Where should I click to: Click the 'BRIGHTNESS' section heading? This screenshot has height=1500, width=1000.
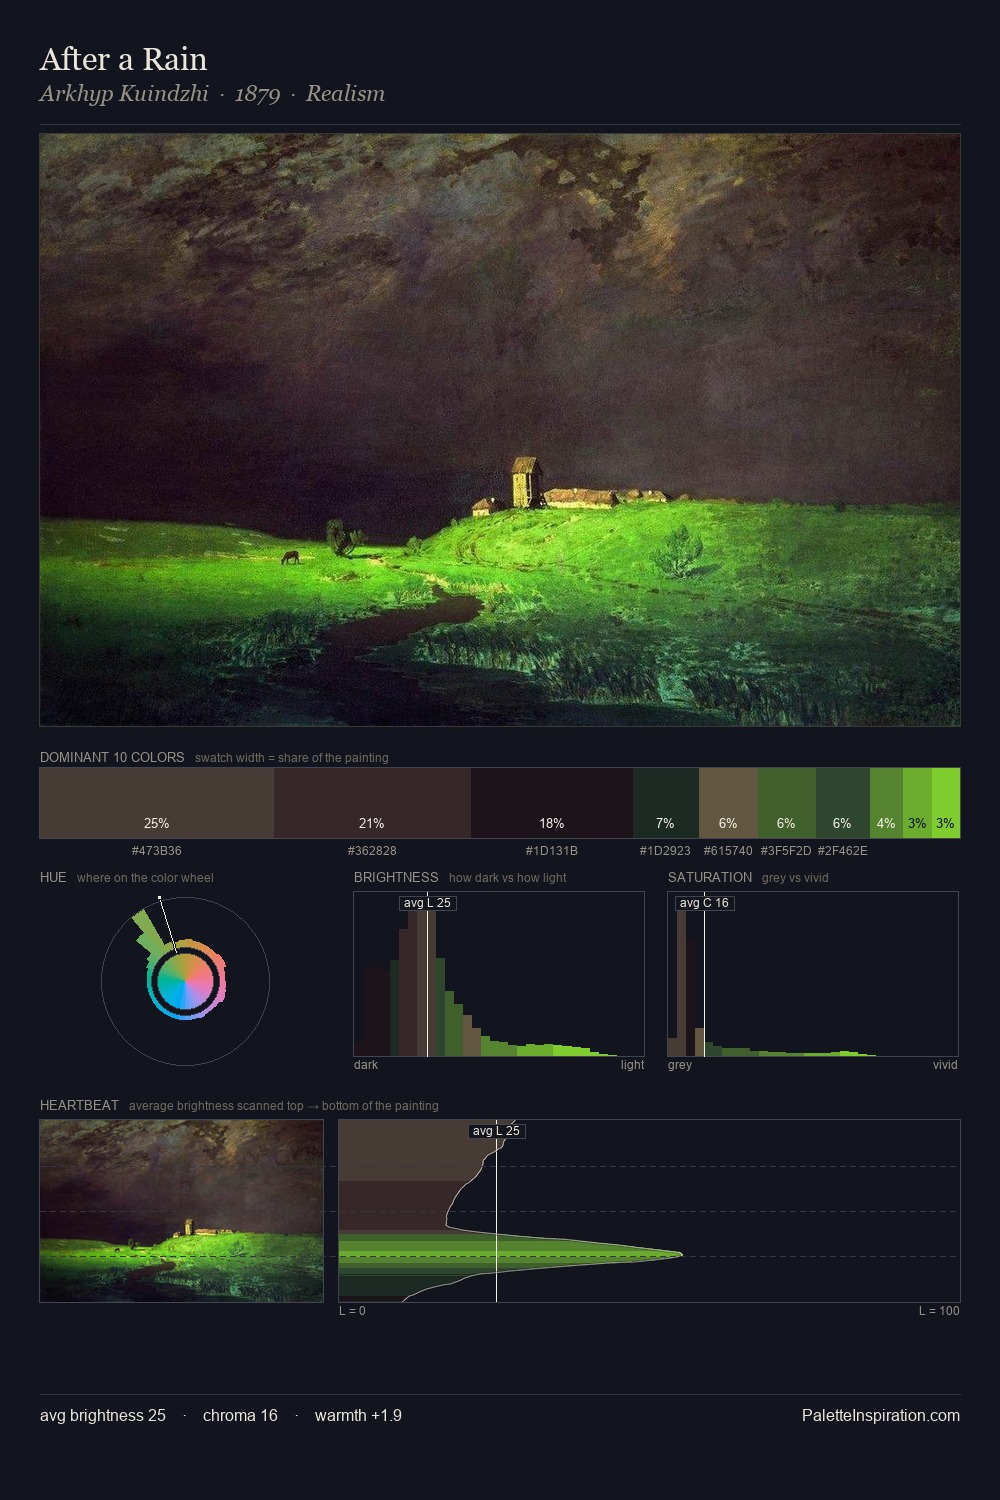pyautogui.click(x=396, y=877)
